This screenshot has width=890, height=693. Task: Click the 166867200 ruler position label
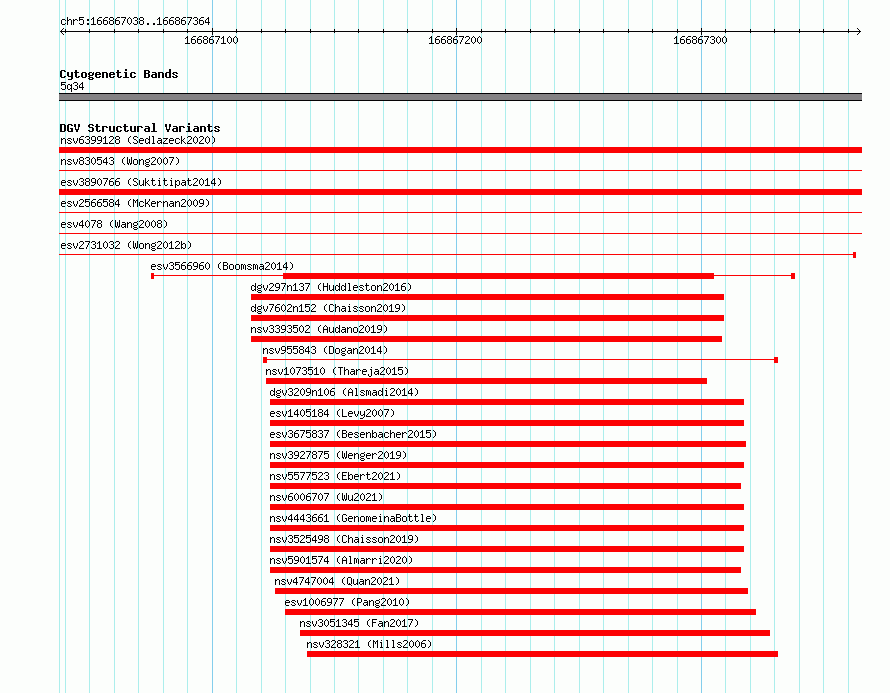(455, 40)
